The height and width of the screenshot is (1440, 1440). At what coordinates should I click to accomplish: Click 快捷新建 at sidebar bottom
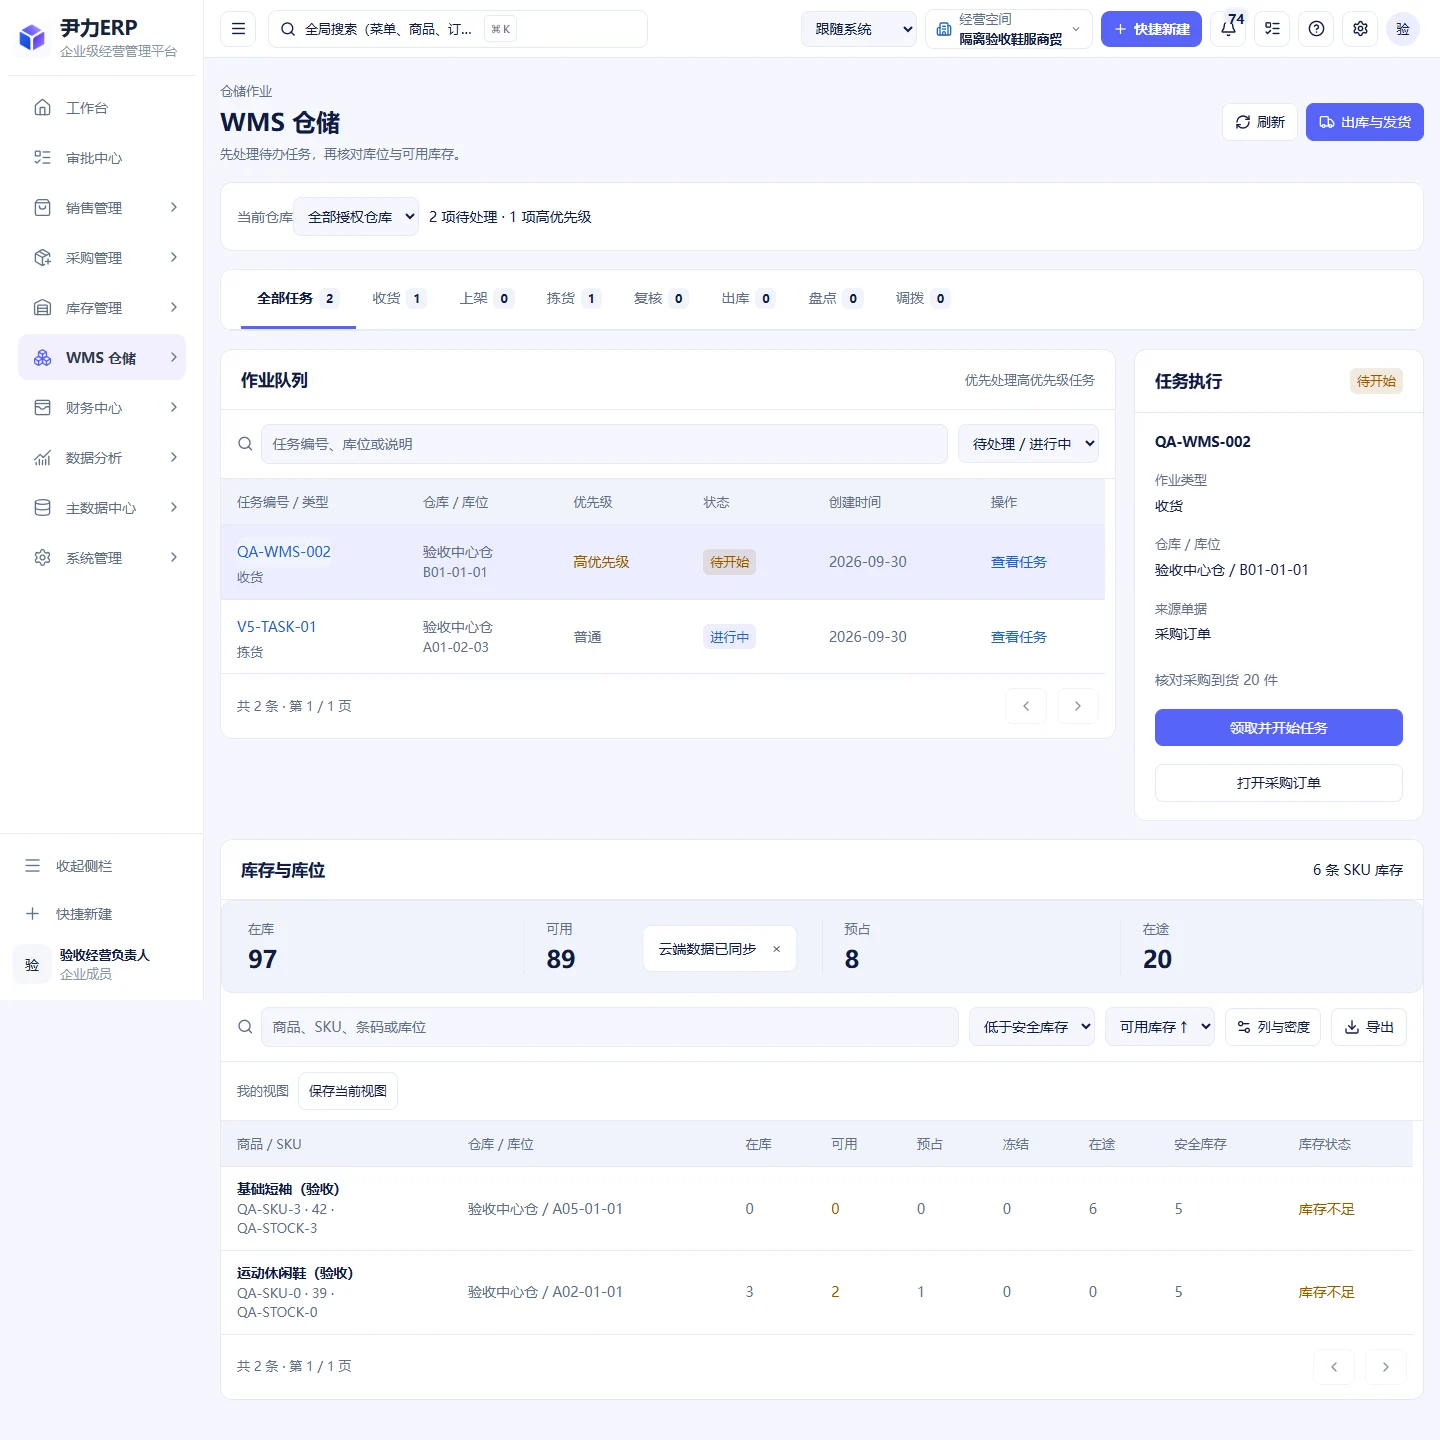coord(102,914)
